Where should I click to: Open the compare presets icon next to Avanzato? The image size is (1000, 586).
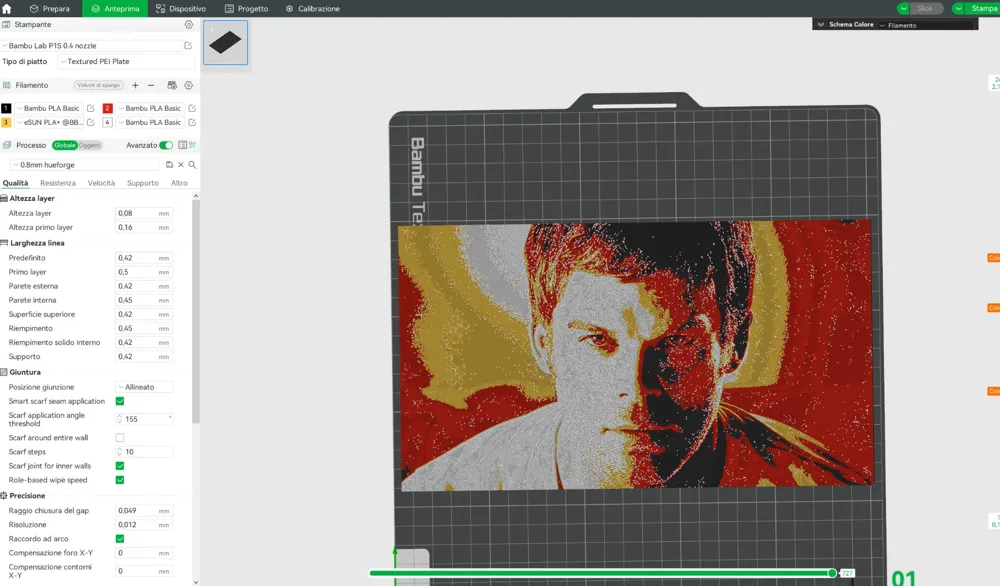coord(193,145)
